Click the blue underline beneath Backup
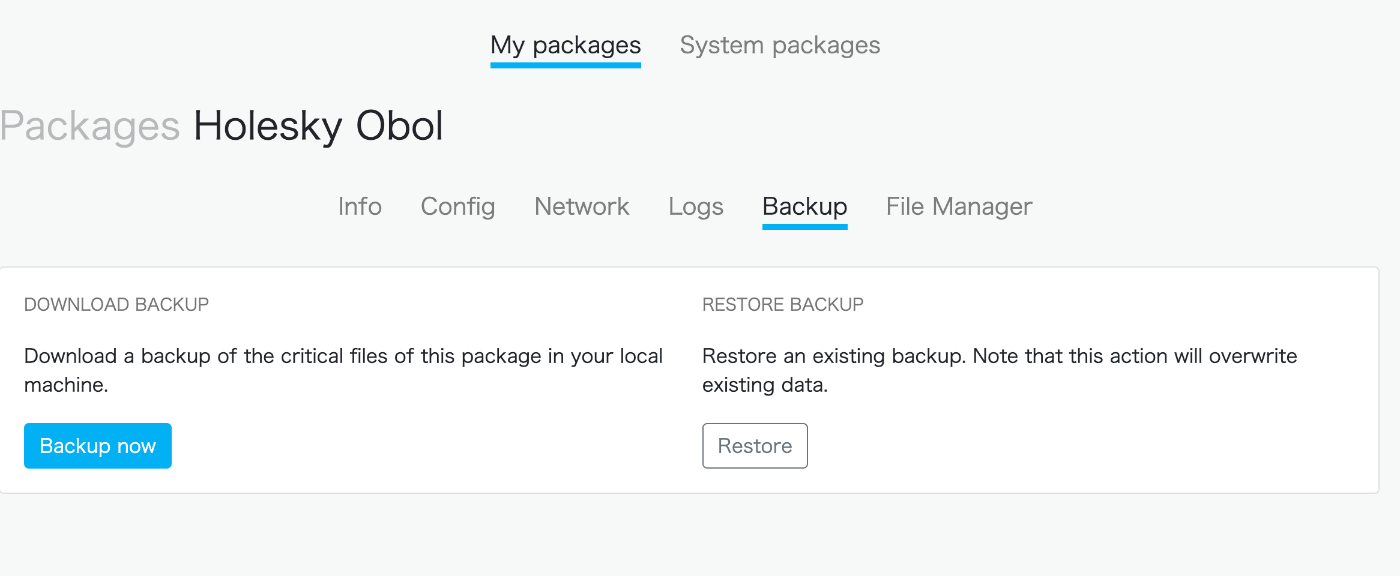Image resolution: width=1400 pixels, height=576 pixels. coord(805,226)
